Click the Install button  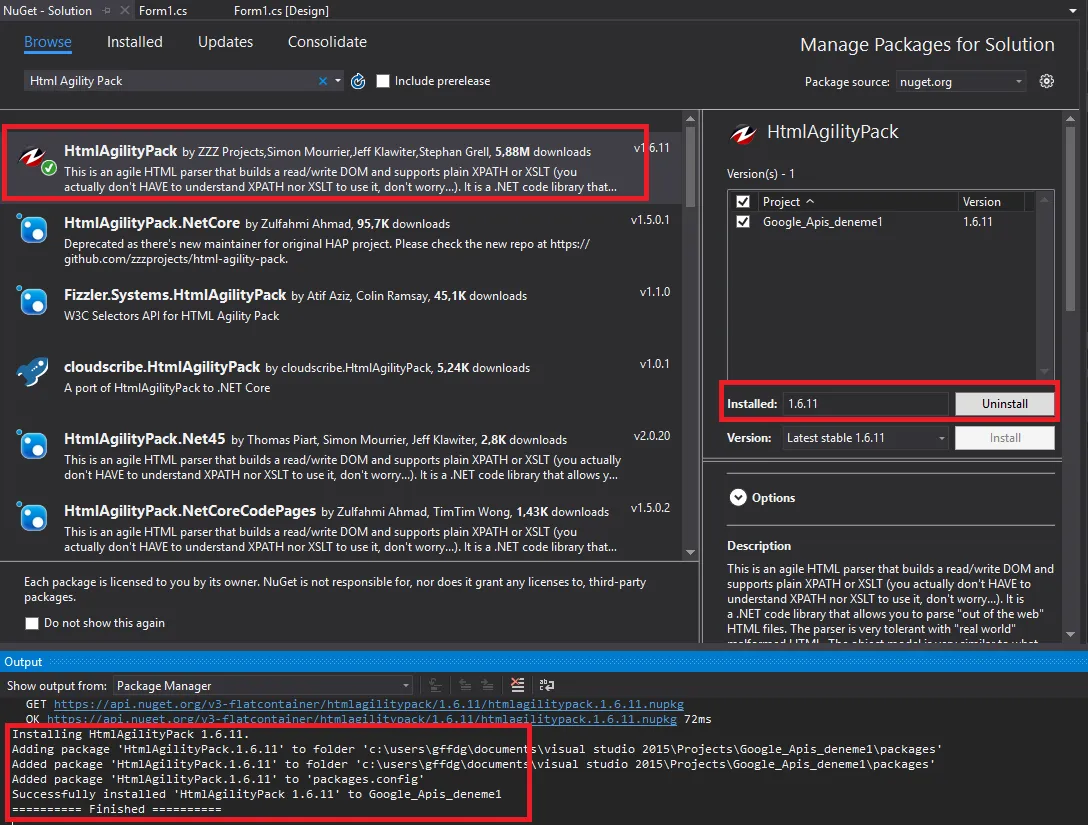coord(1005,438)
